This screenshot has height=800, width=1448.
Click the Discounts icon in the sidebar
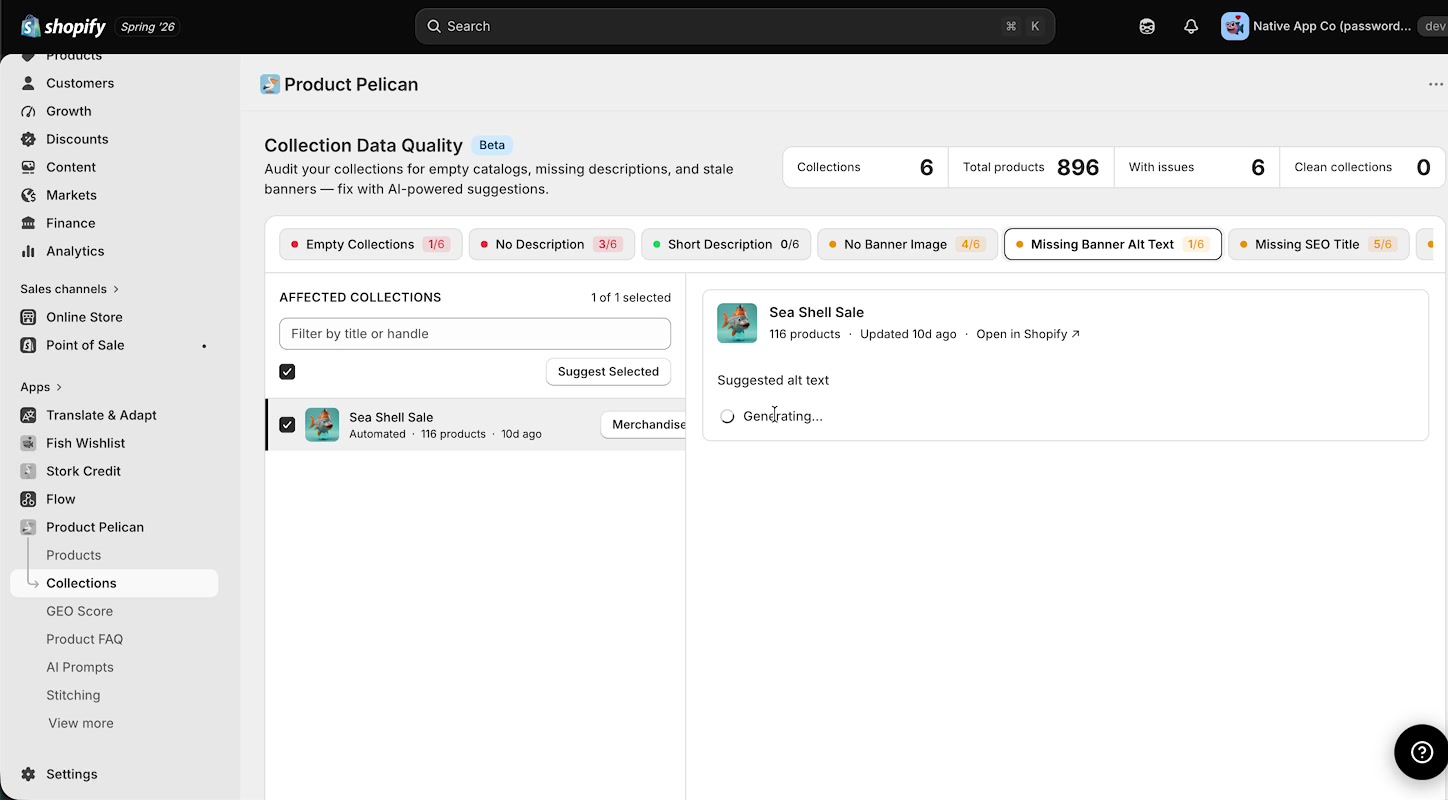point(28,139)
